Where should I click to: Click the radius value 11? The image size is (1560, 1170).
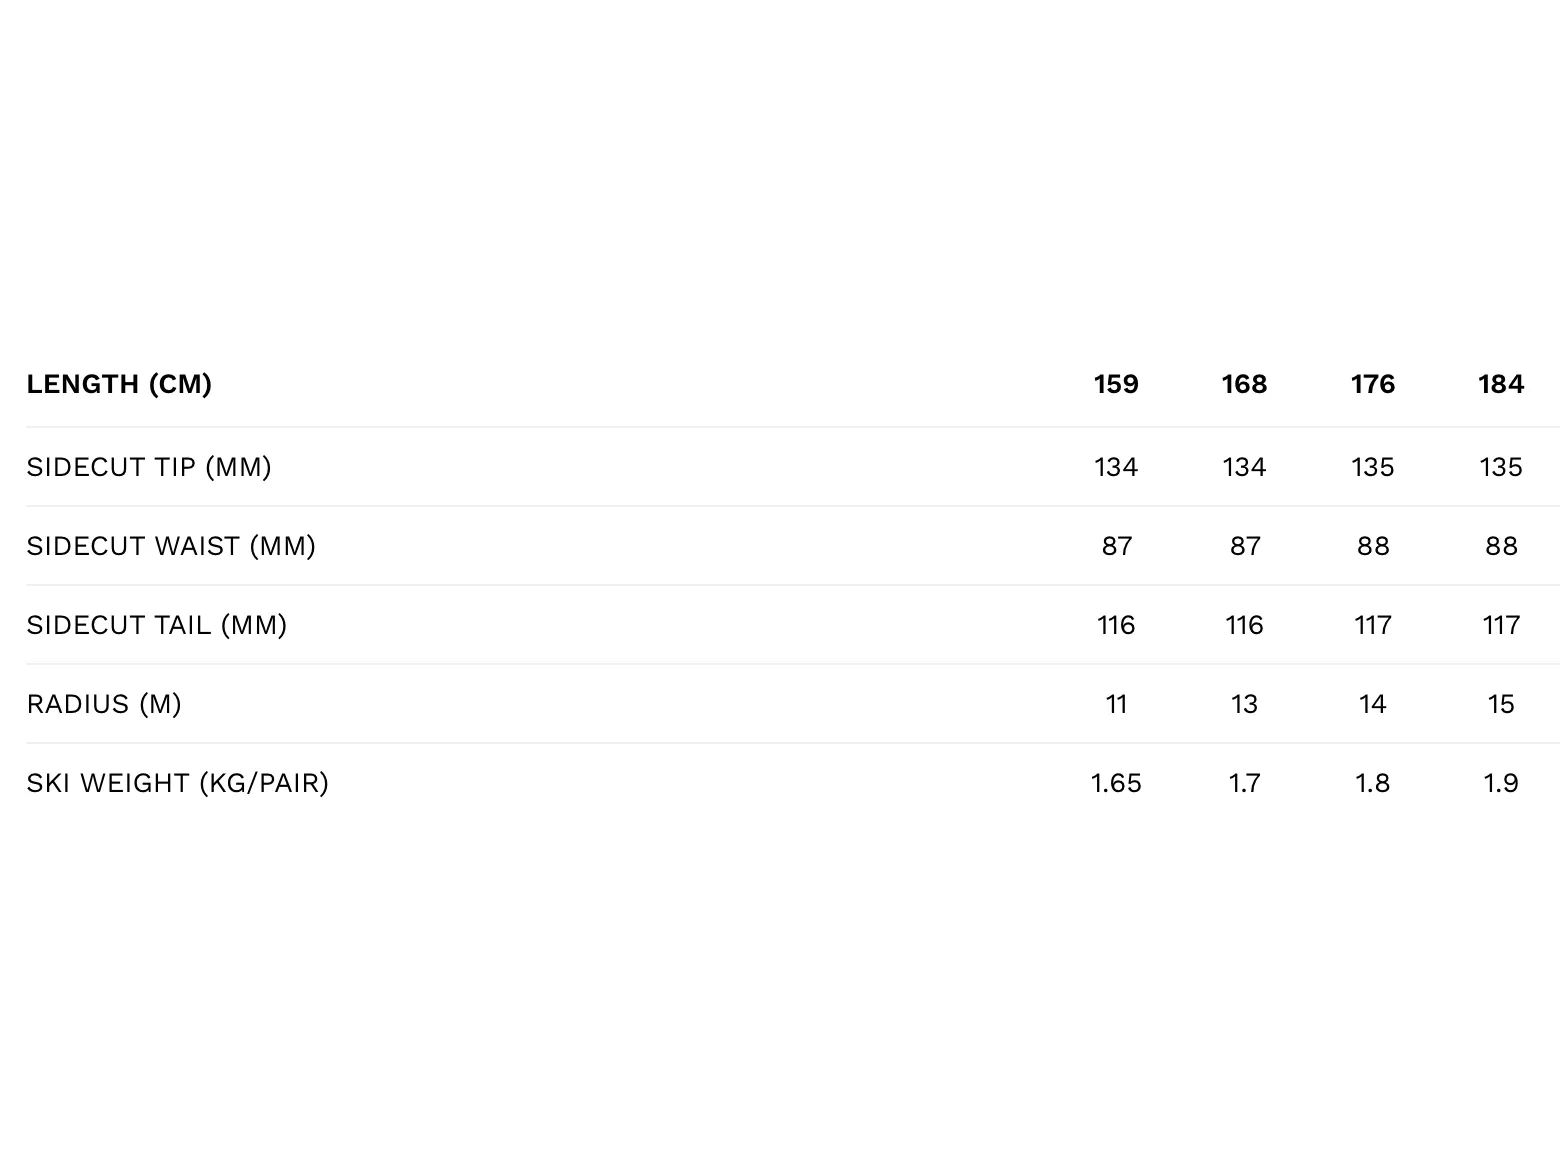1116,704
